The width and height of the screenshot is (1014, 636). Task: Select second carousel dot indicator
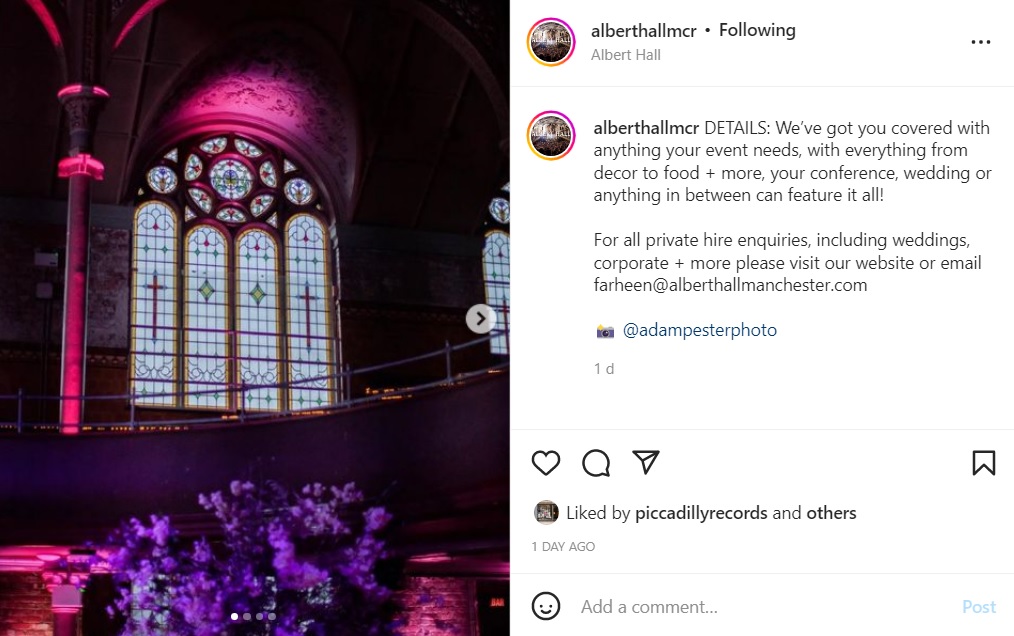pos(247,617)
